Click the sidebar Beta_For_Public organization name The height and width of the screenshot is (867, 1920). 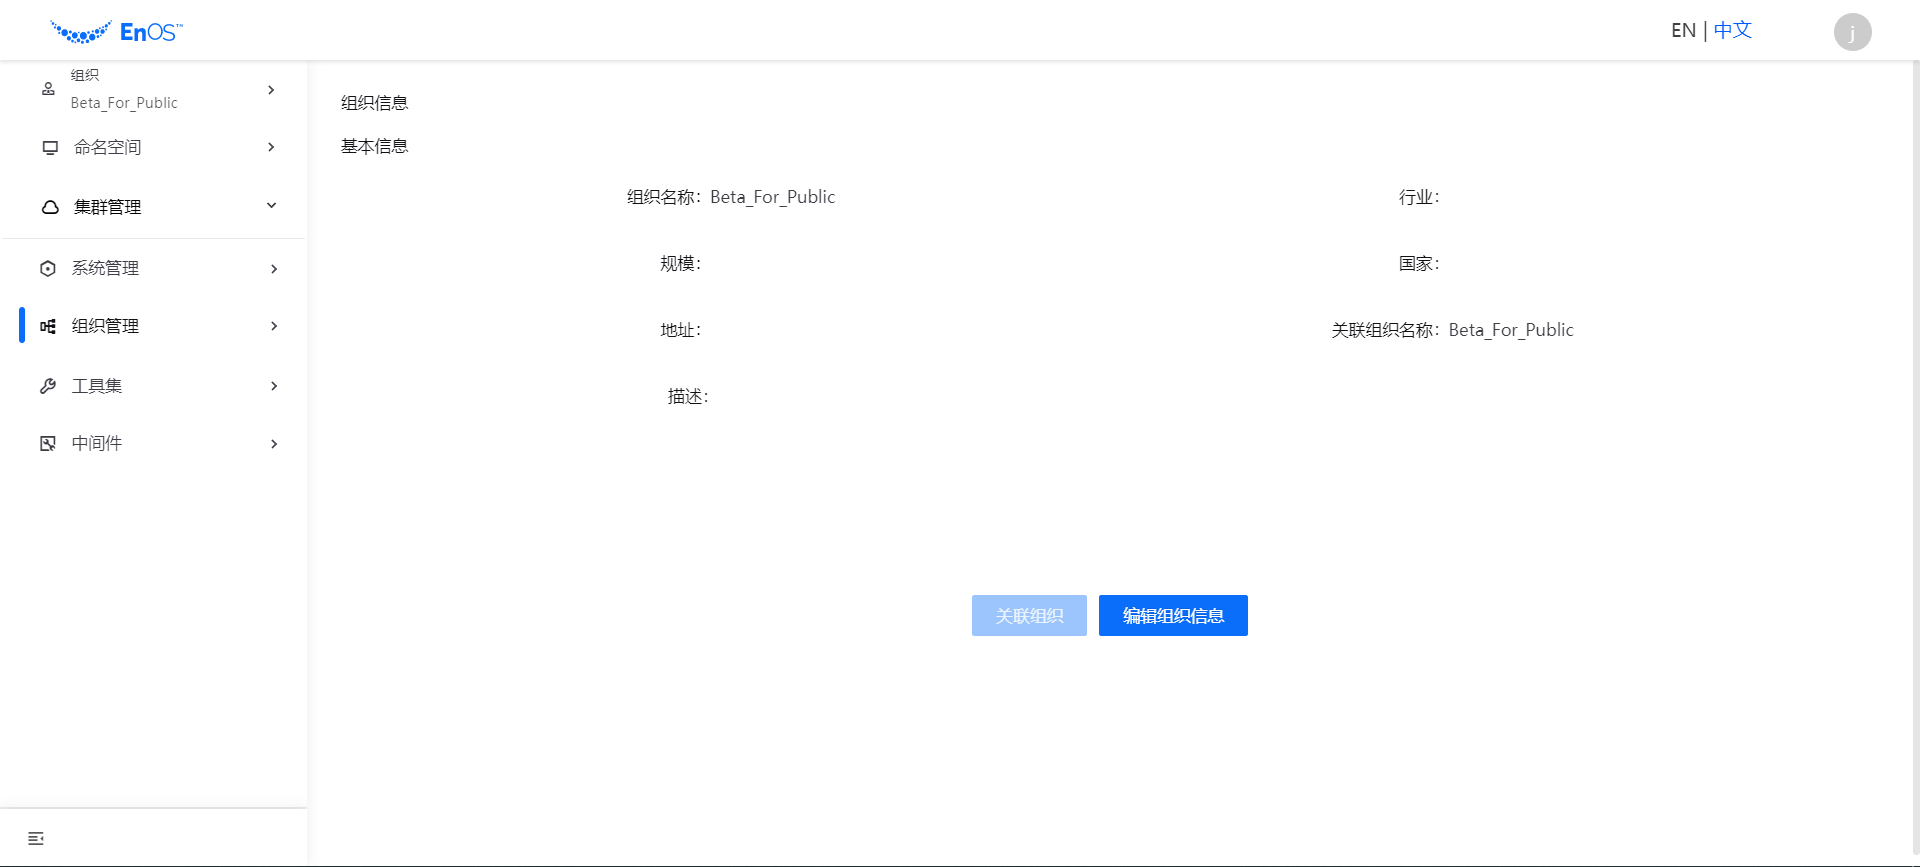point(124,103)
